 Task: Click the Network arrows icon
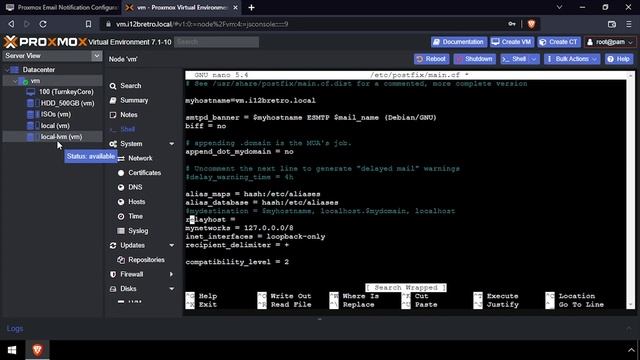(121, 158)
